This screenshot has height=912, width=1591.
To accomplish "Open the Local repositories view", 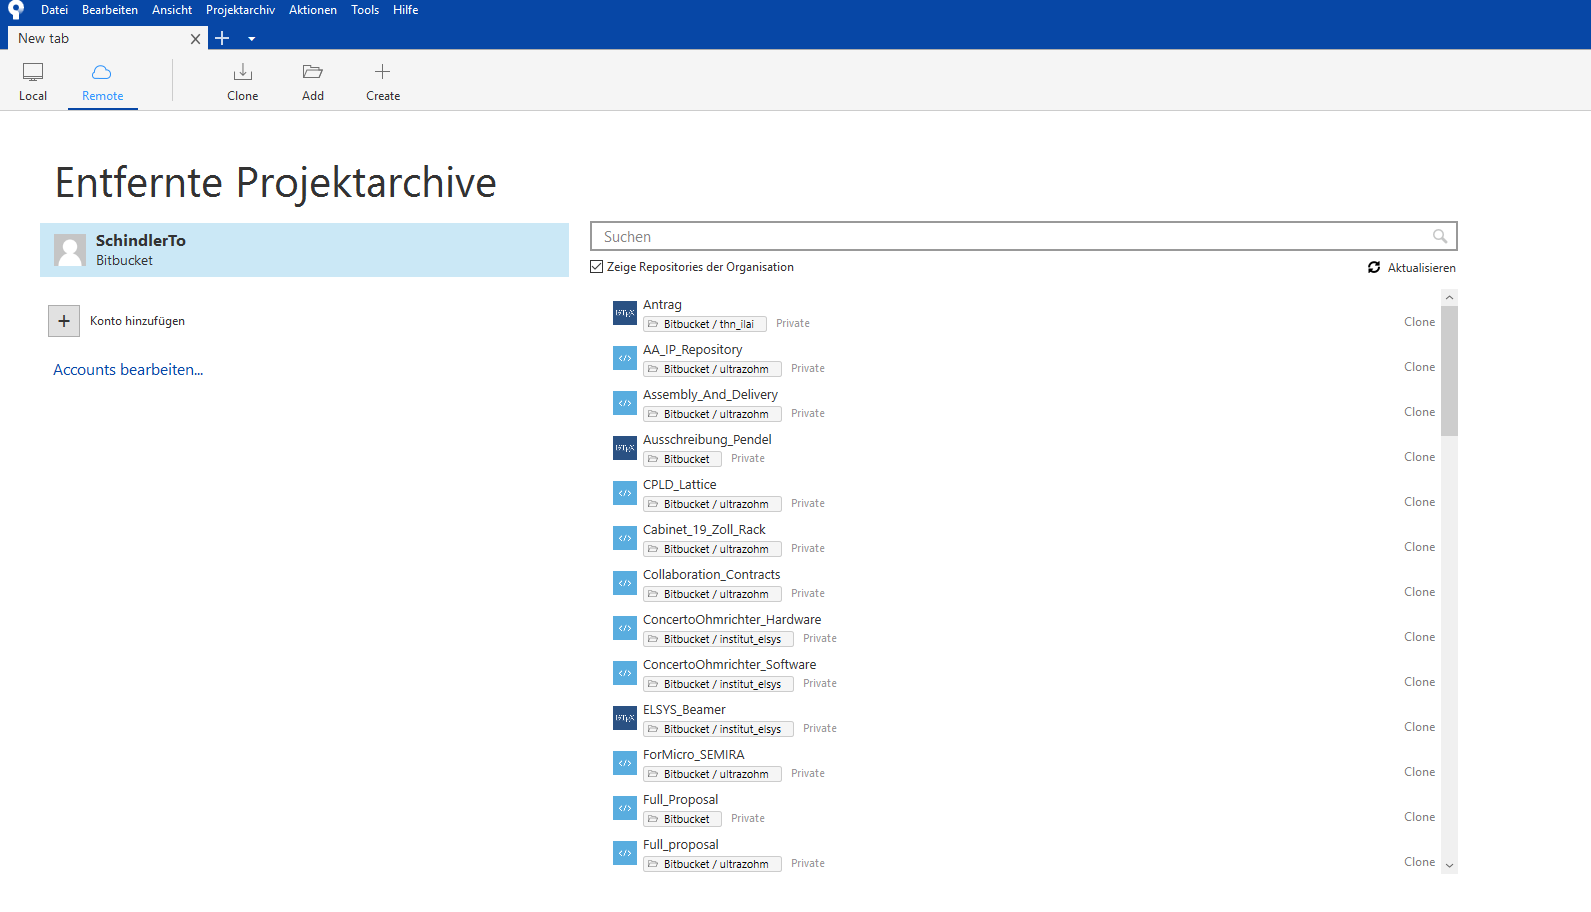I will [x=33, y=82].
